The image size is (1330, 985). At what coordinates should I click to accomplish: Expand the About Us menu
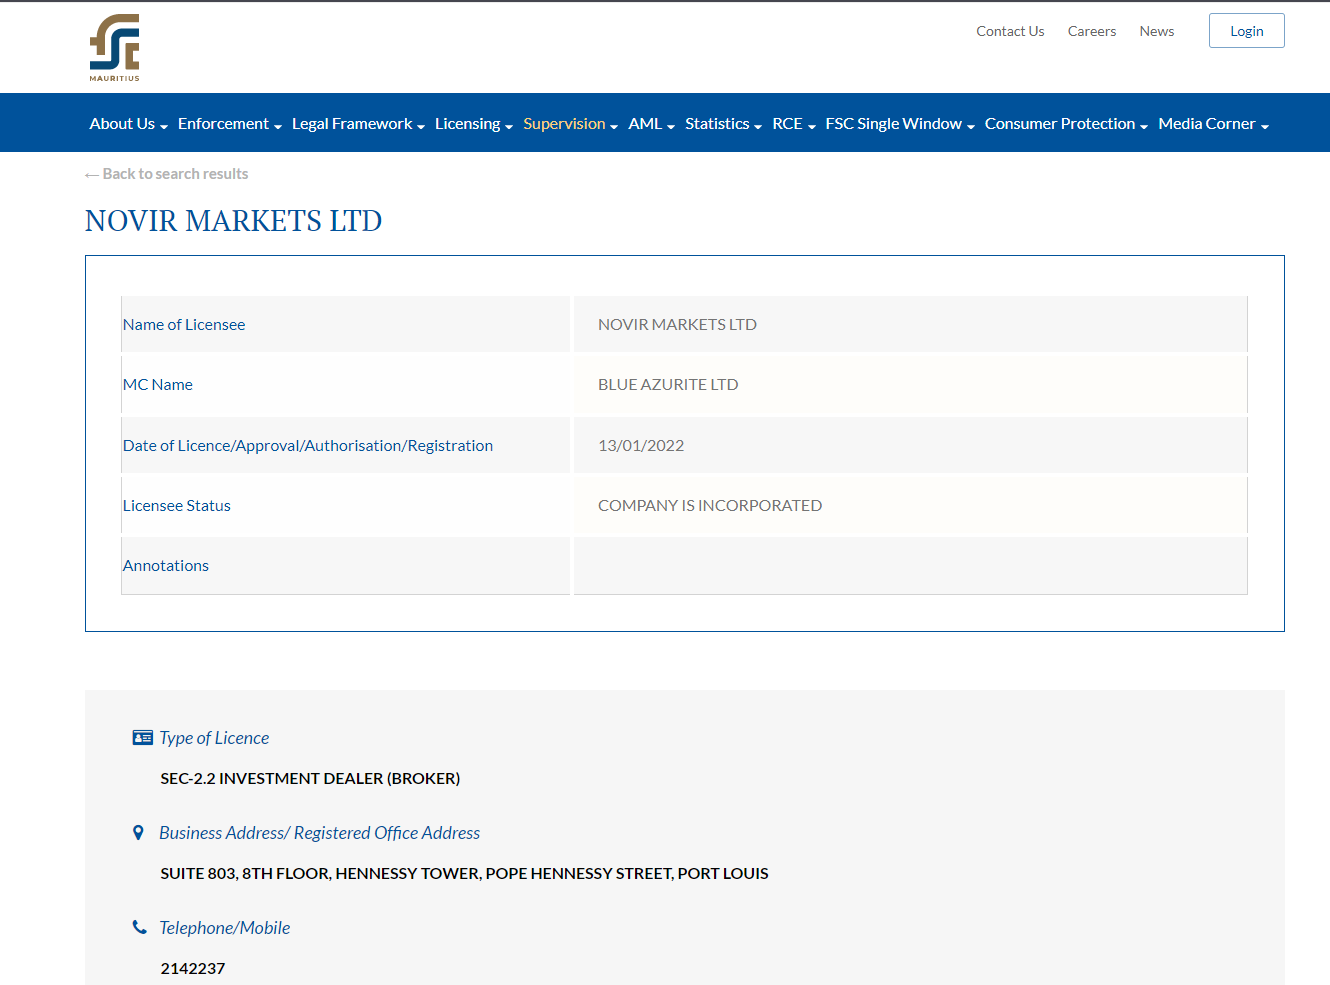[128, 124]
